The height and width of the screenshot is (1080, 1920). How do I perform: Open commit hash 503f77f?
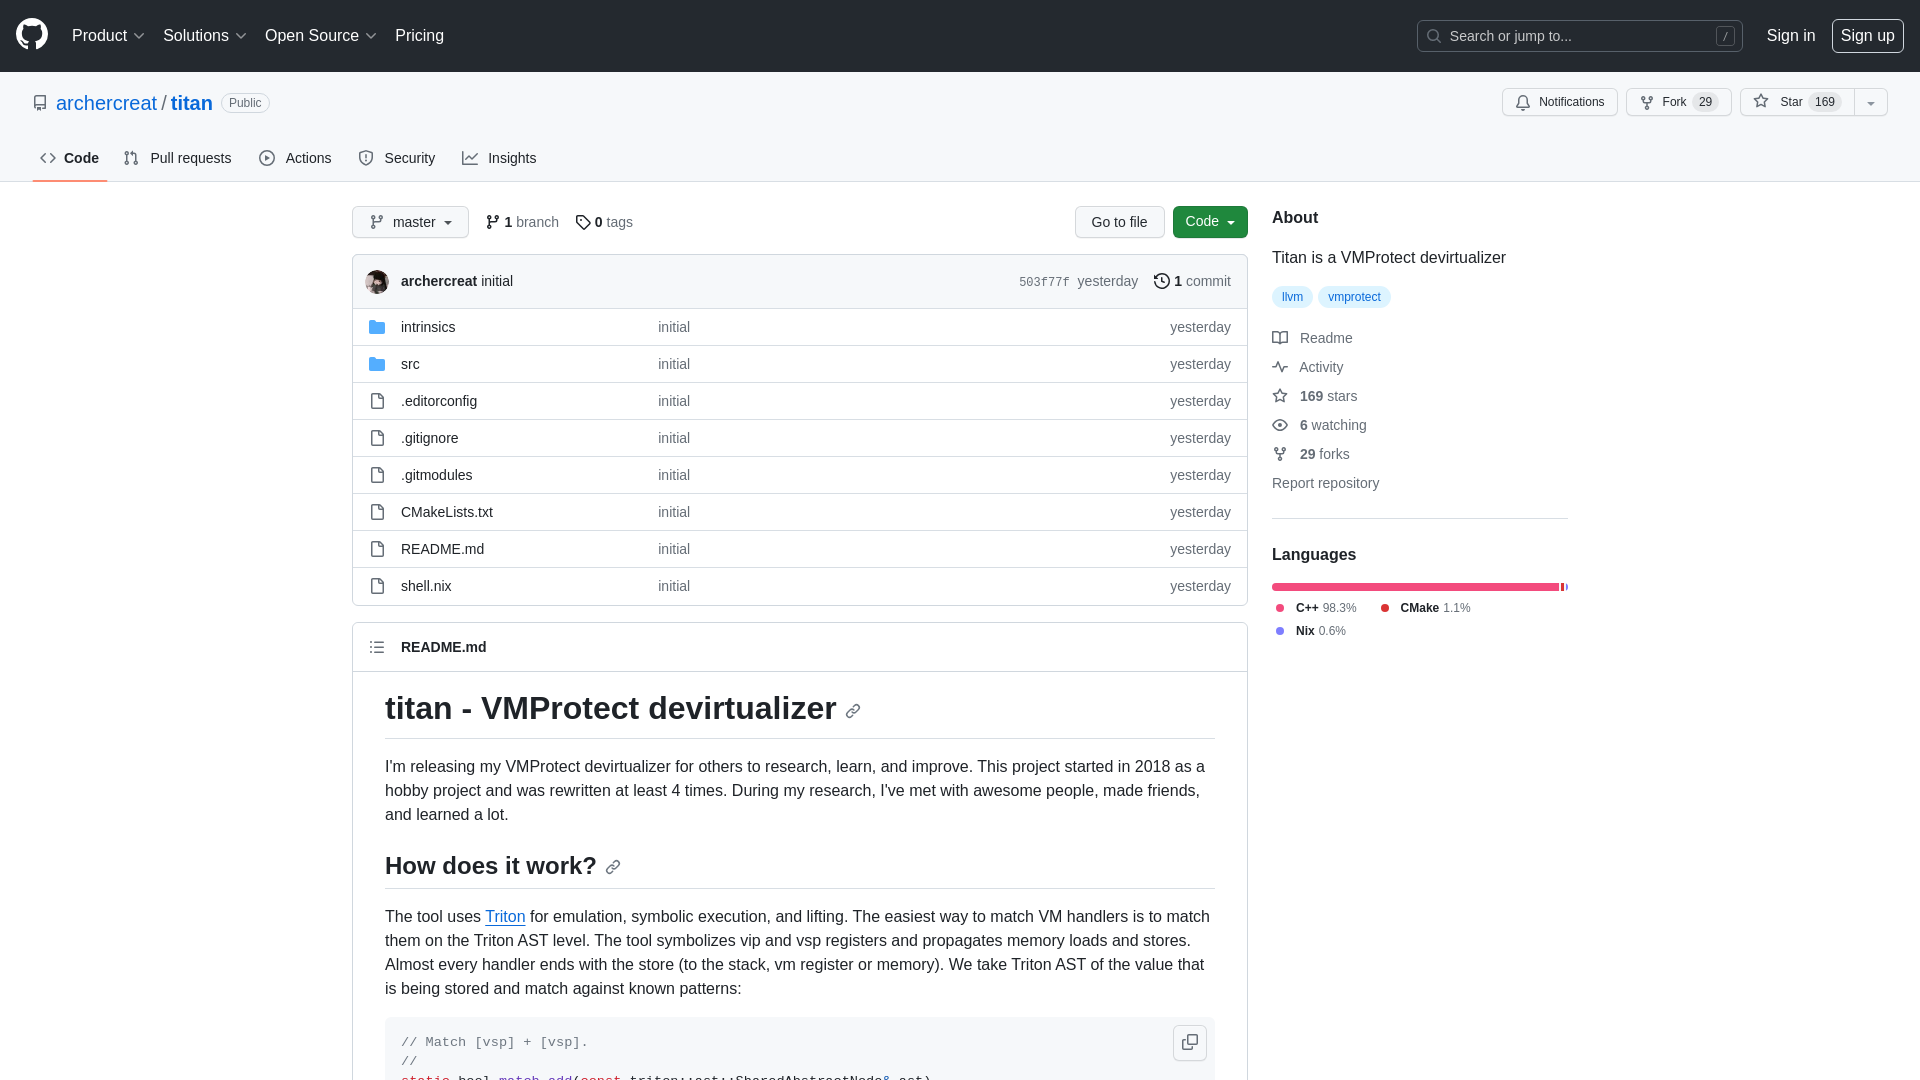pyautogui.click(x=1044, y=282)
